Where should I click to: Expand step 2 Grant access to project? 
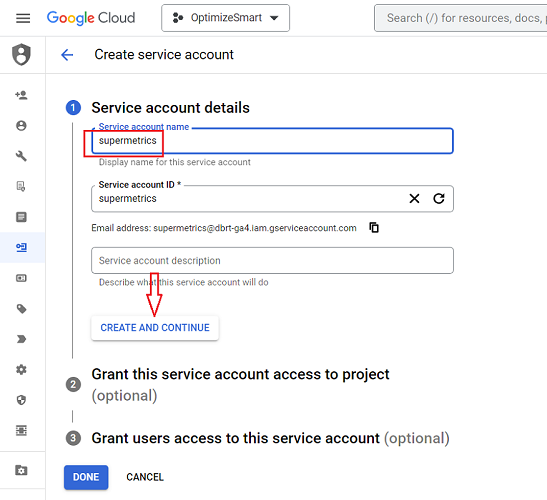(x=240, y=385)
